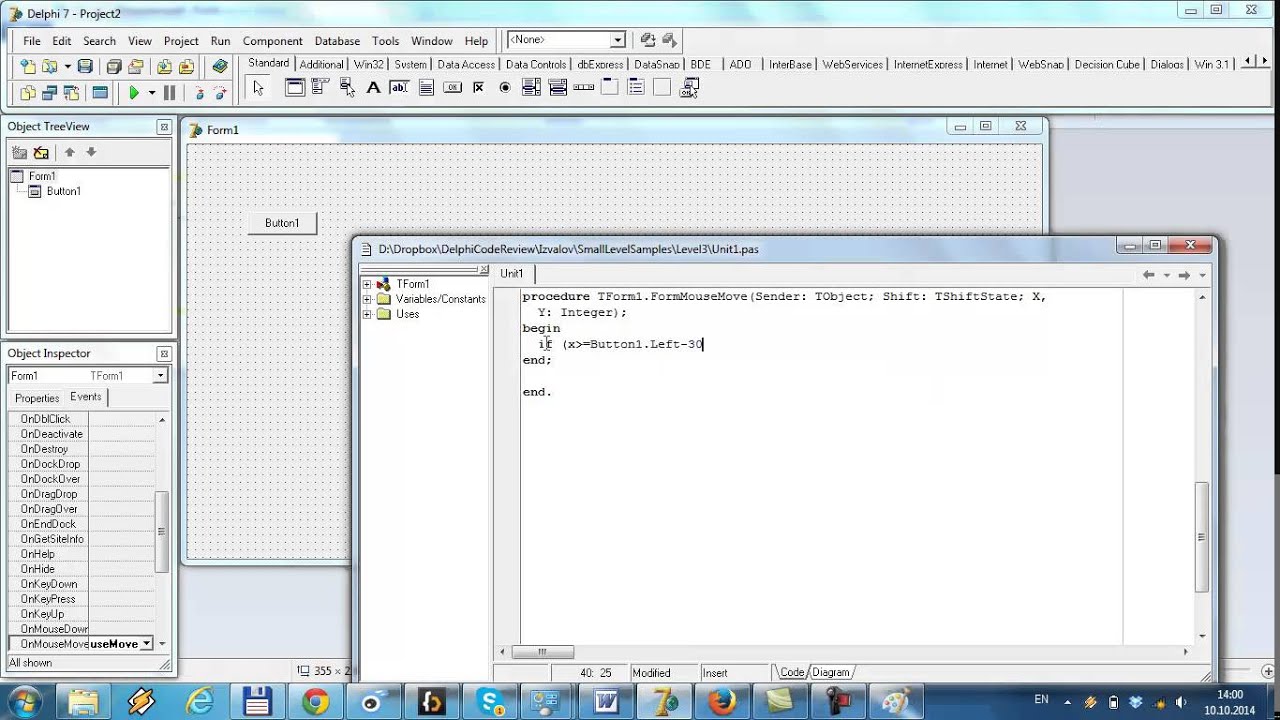Open dropdown arrow beside Run button
The height and width of the screenshot is (720, 1280).
click(152, 93)
